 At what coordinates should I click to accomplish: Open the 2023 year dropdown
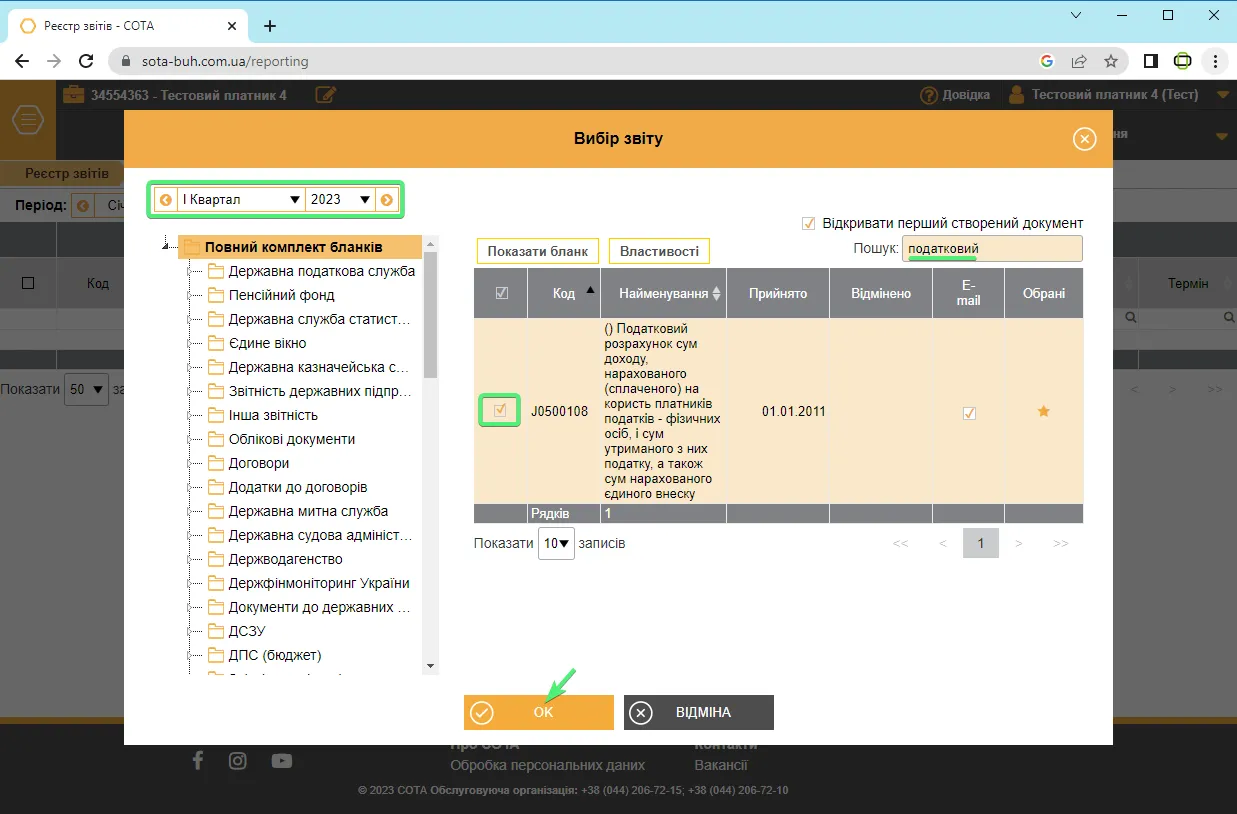coord(340,200)
